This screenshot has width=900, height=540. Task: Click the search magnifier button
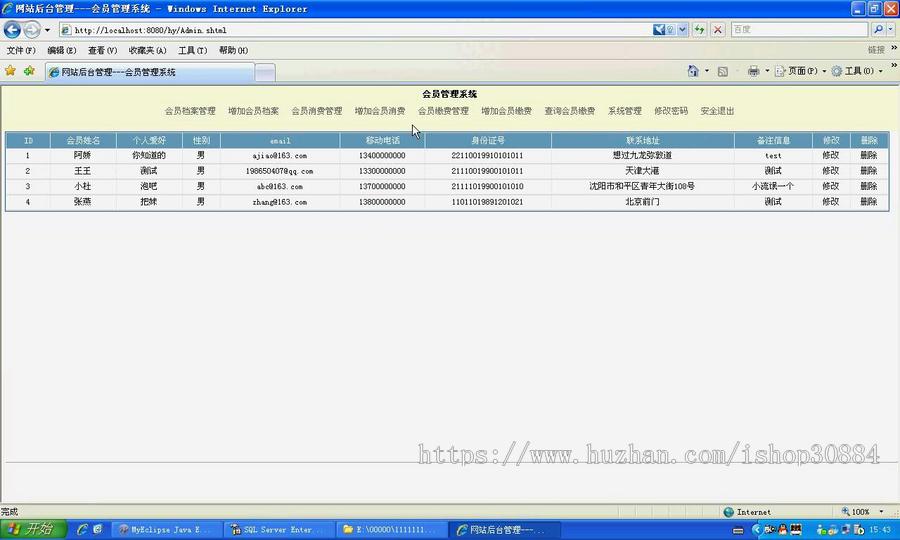click(878, 29)
